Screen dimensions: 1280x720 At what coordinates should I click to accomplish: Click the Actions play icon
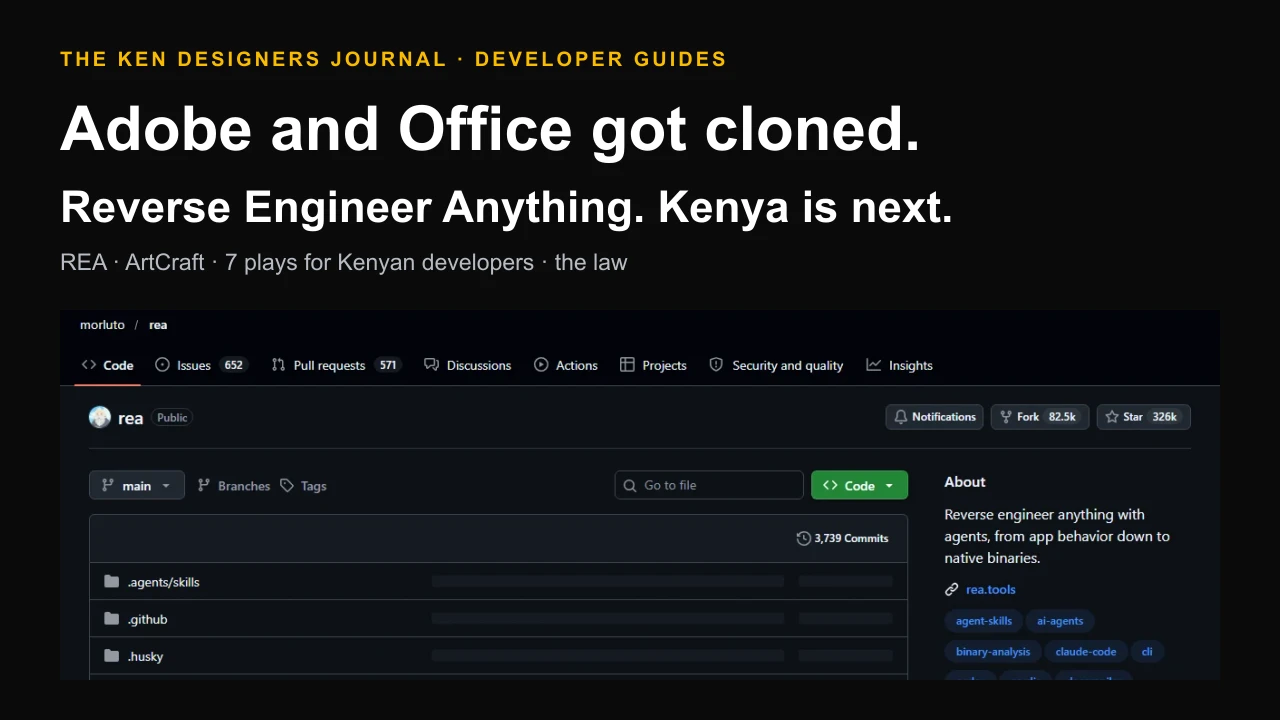541,365
